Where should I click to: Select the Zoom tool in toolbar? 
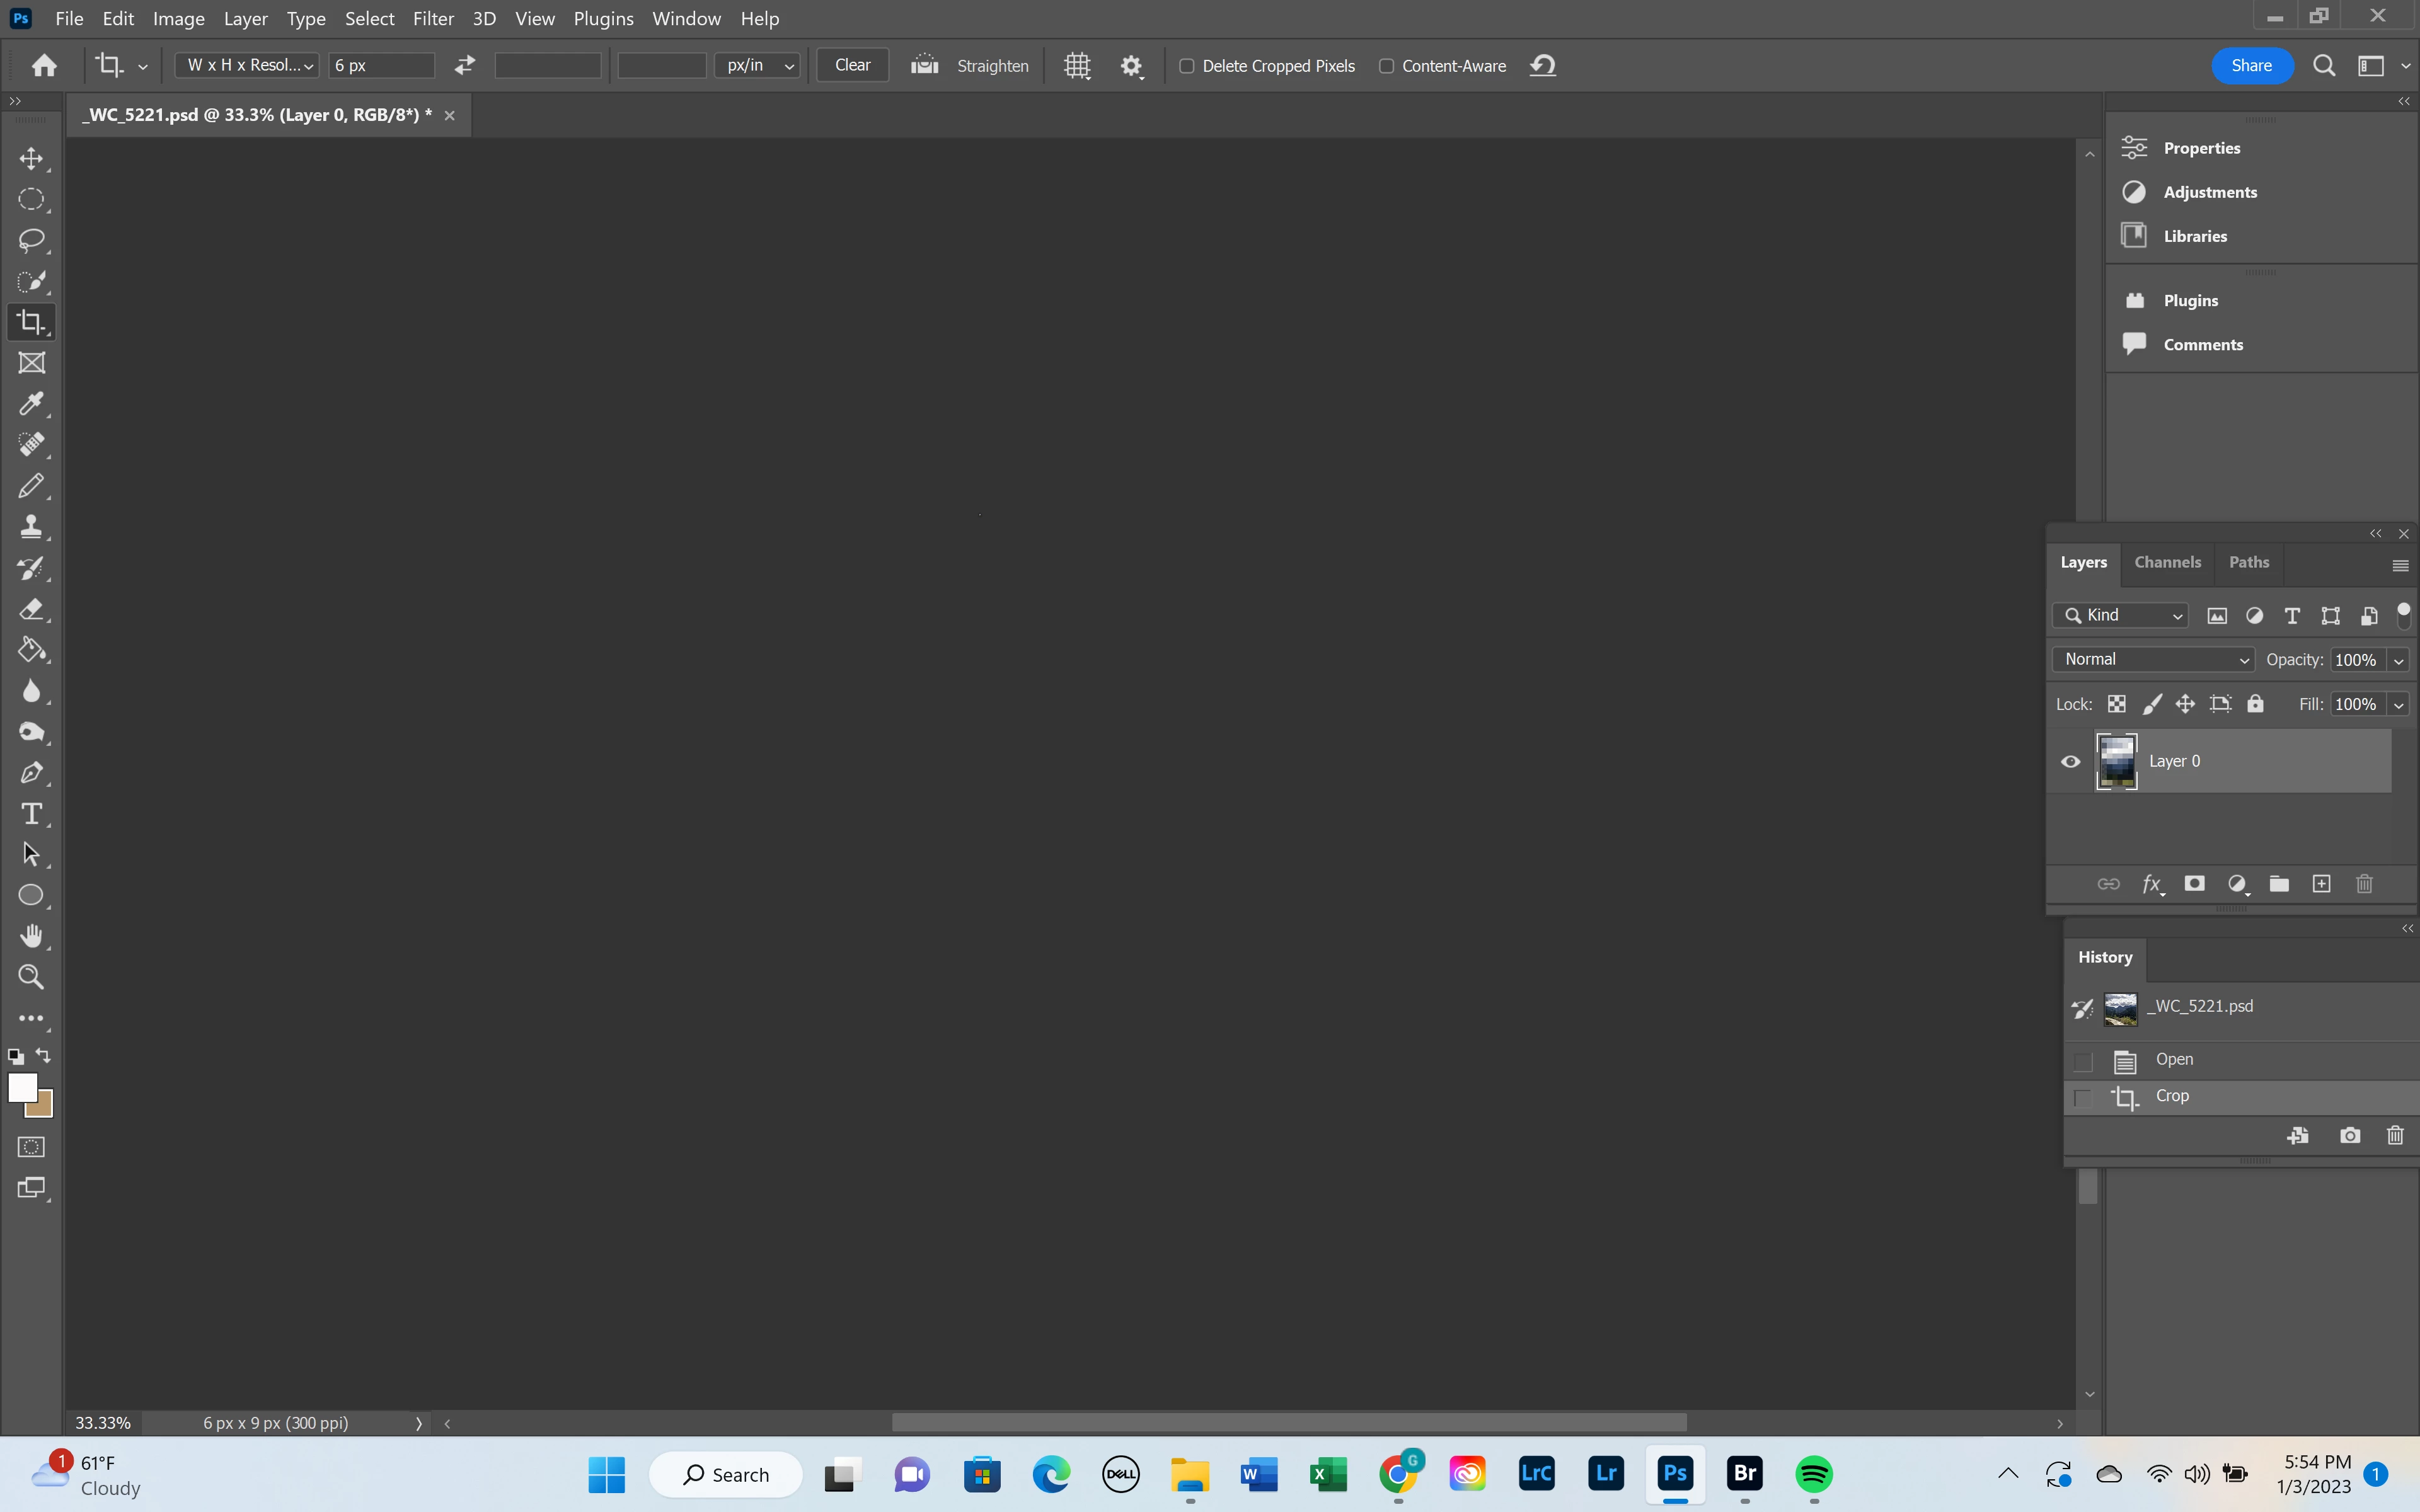31,977
